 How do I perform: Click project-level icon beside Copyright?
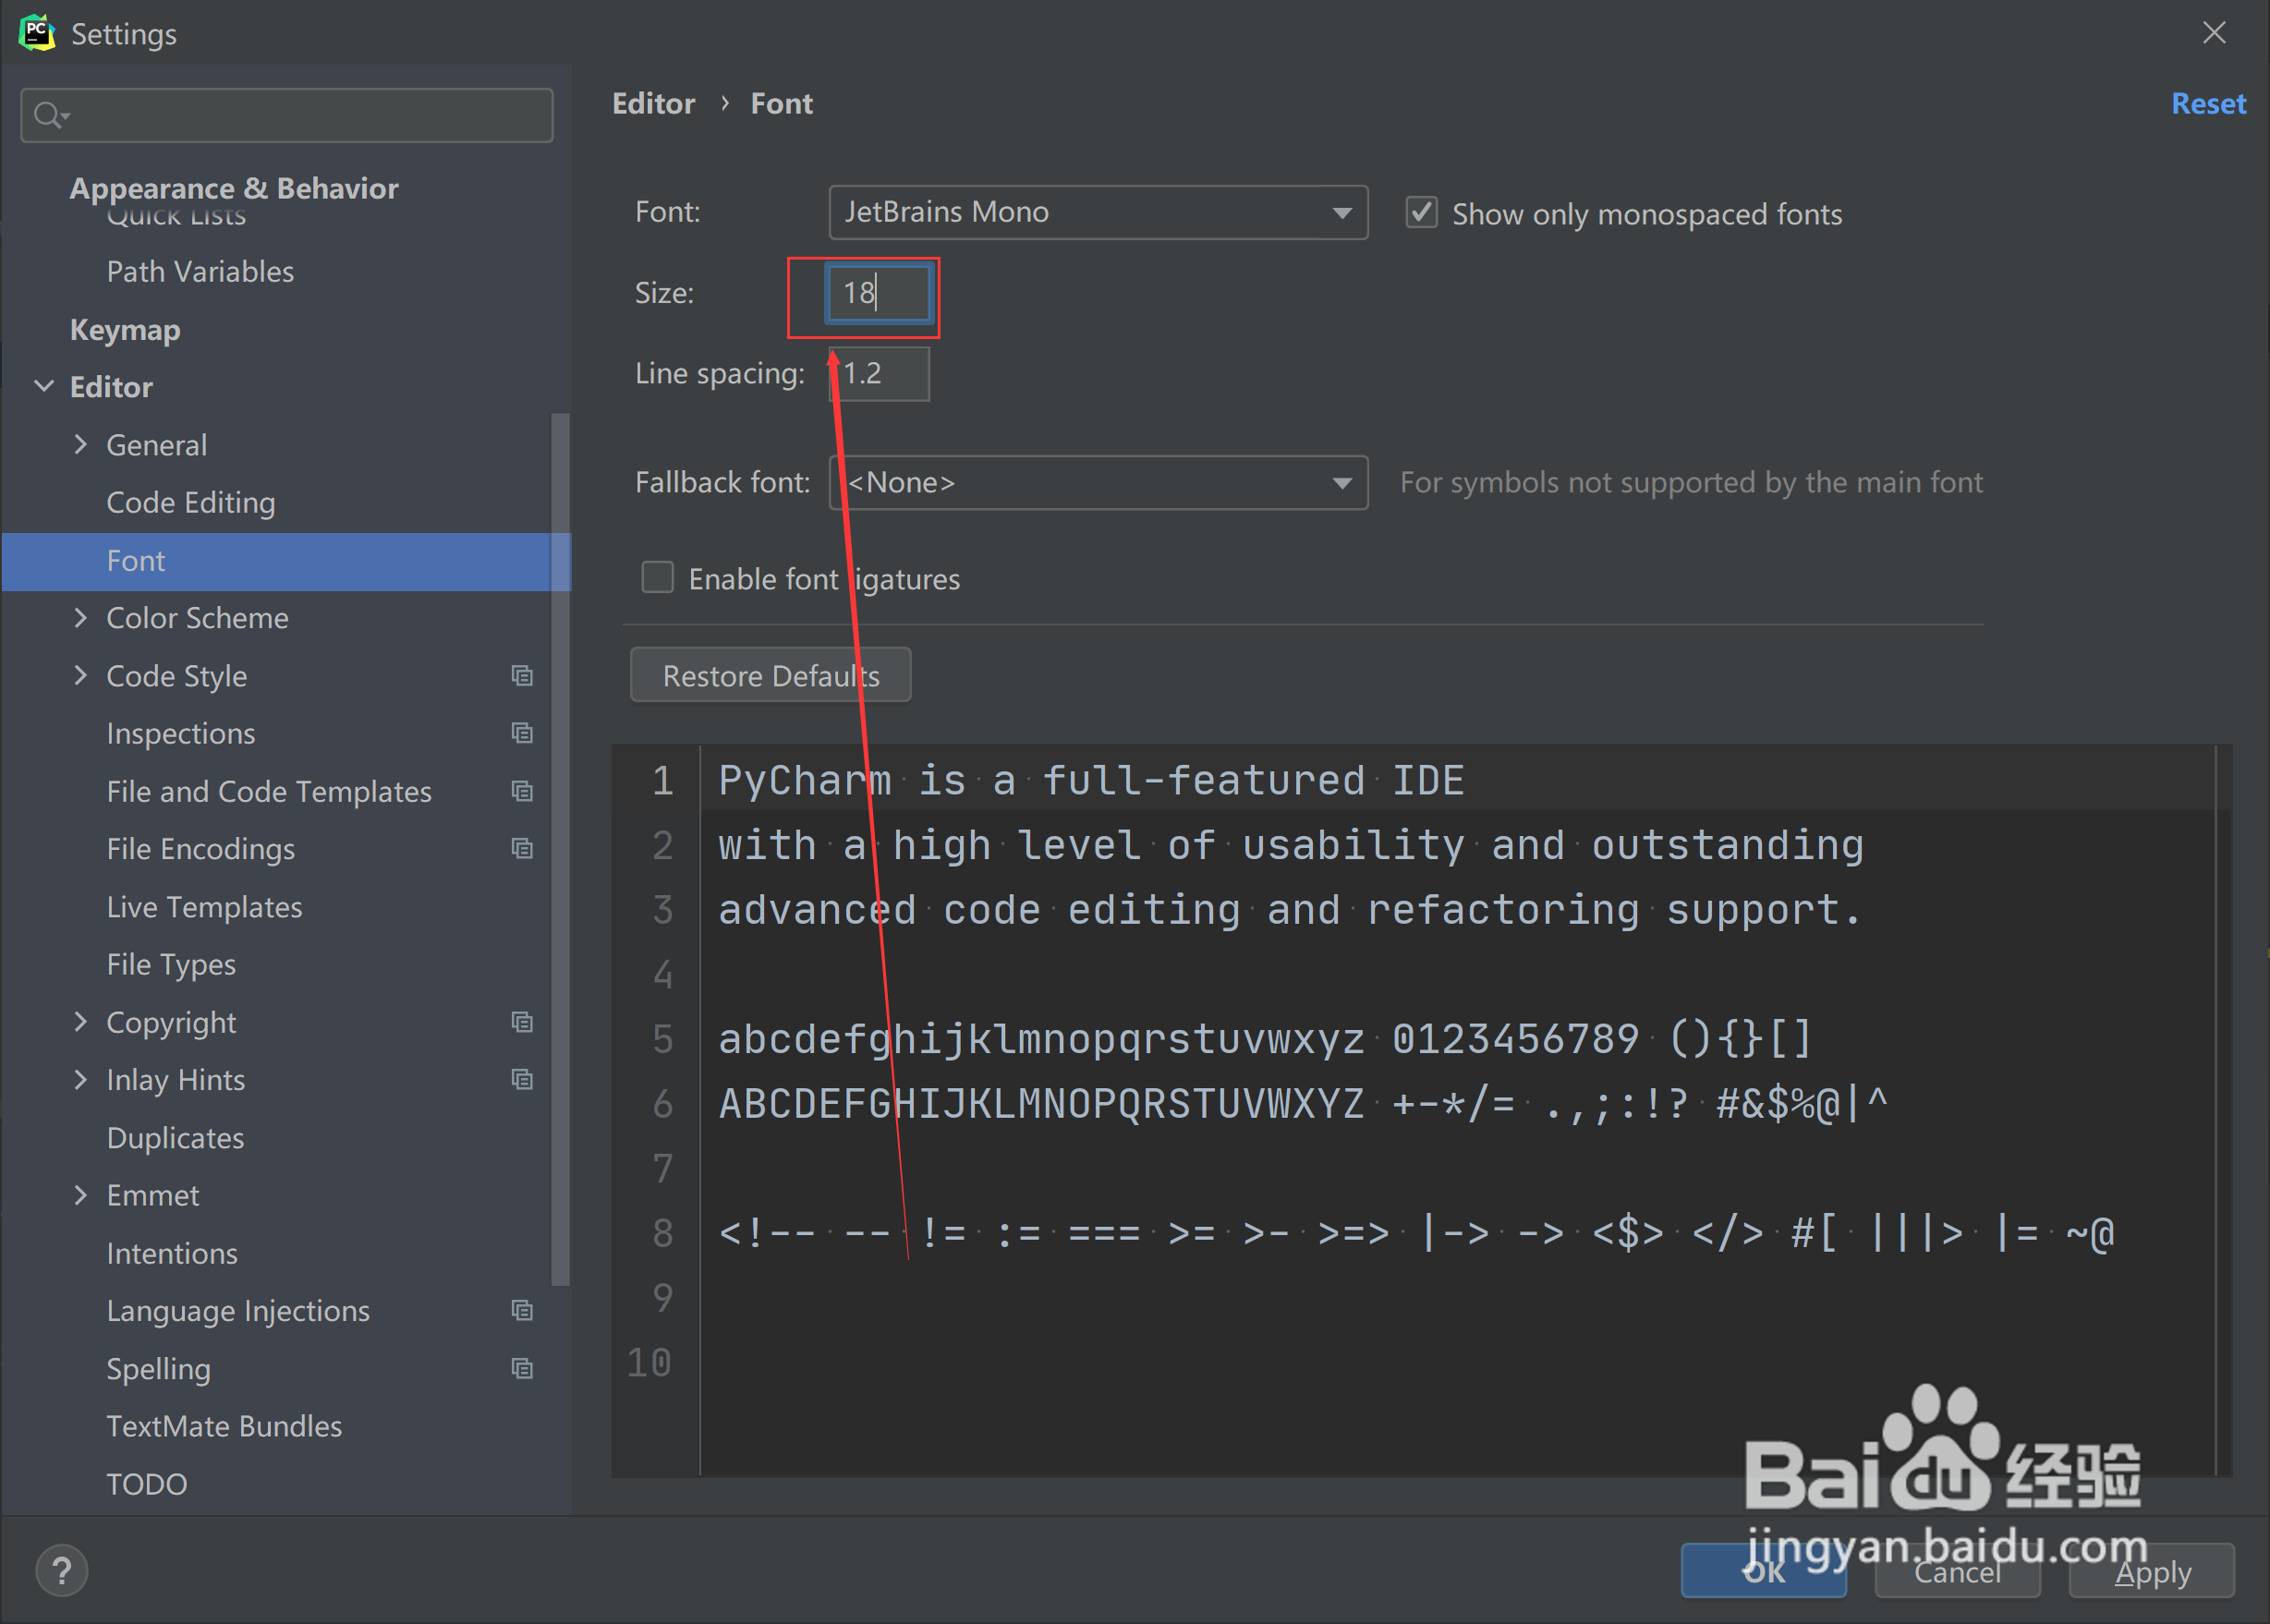(x=522, y=1022)
